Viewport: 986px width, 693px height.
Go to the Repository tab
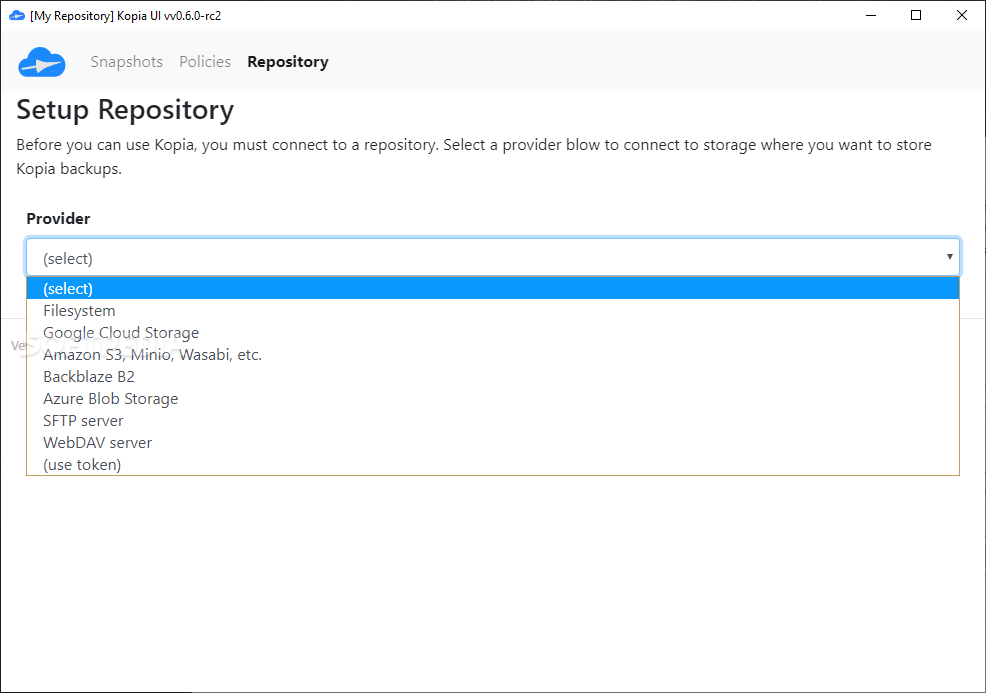point(288,62)
